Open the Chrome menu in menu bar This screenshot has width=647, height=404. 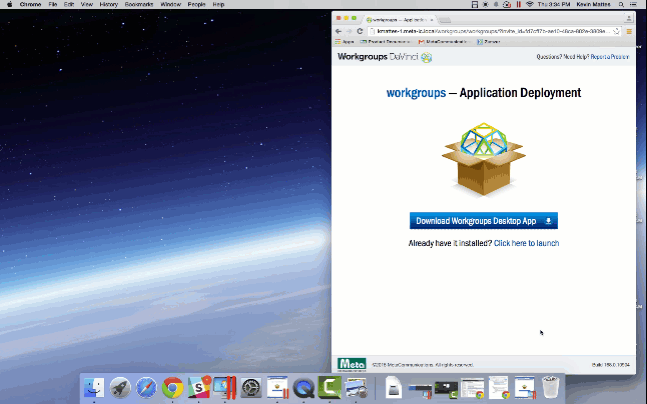pyautogui.click(x=30, y=4)
